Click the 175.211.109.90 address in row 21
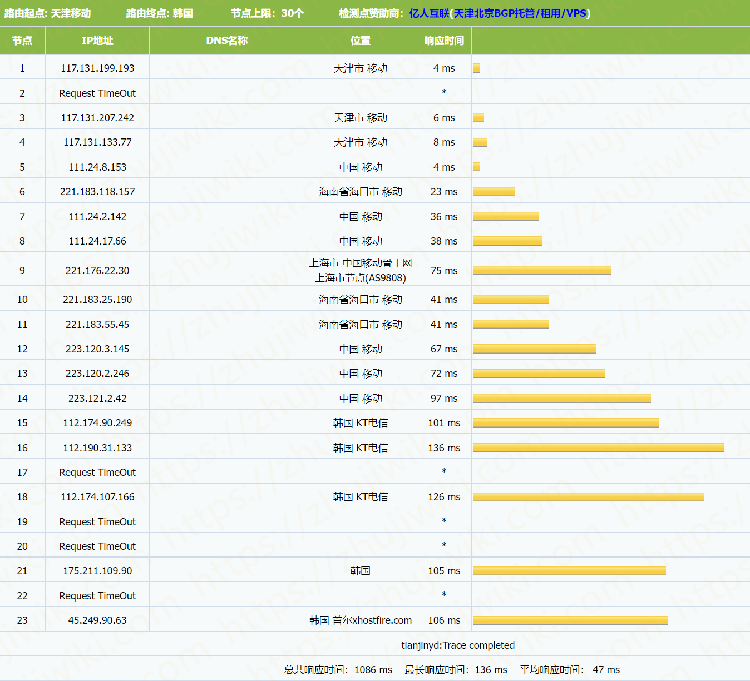 tap(97, 570)
